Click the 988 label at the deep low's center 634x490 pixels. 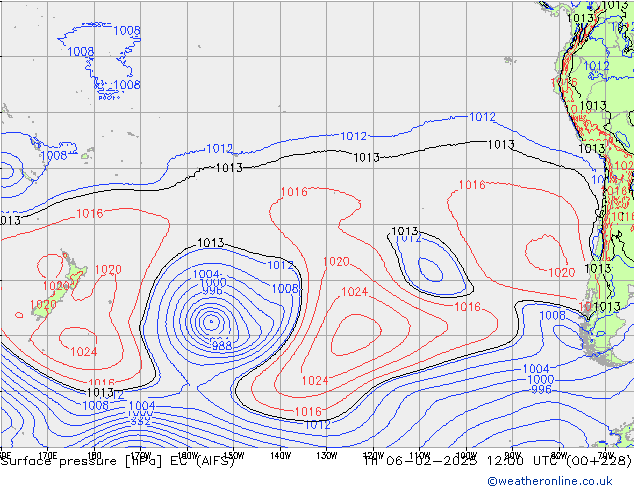point(222,346)
